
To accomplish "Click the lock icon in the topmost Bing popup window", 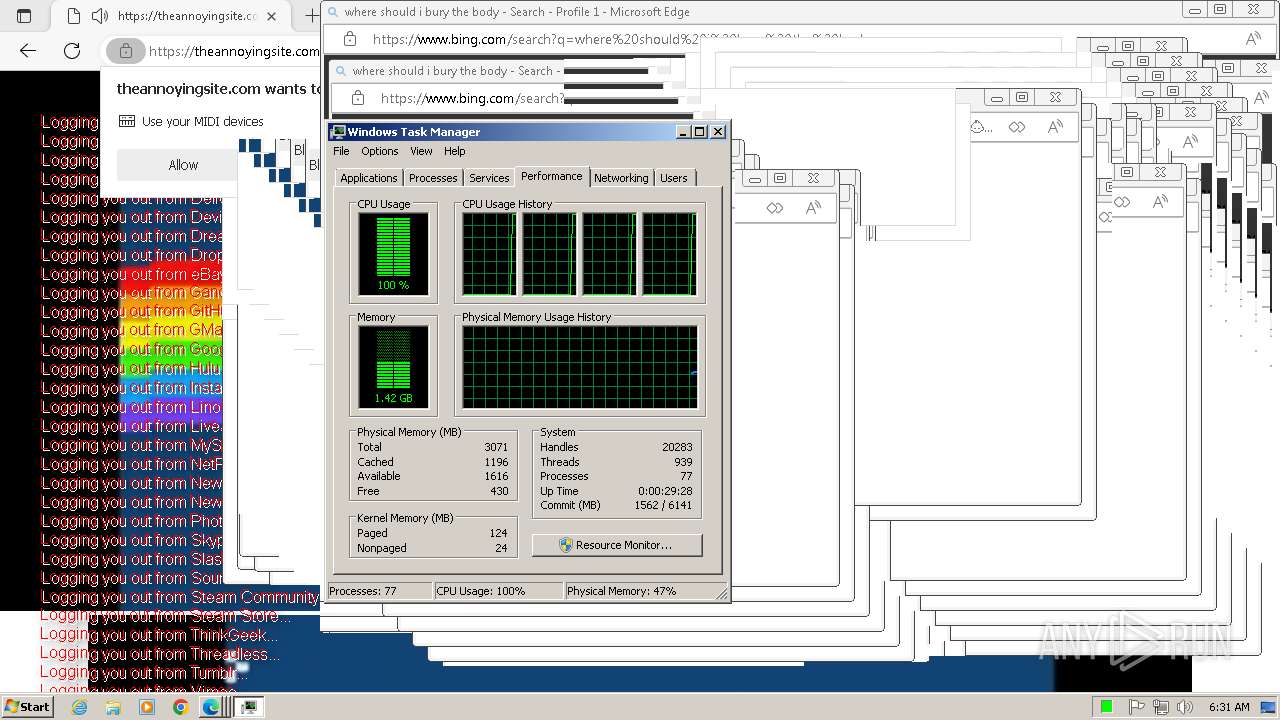I will pyautogui.click(x=350, y=39).
